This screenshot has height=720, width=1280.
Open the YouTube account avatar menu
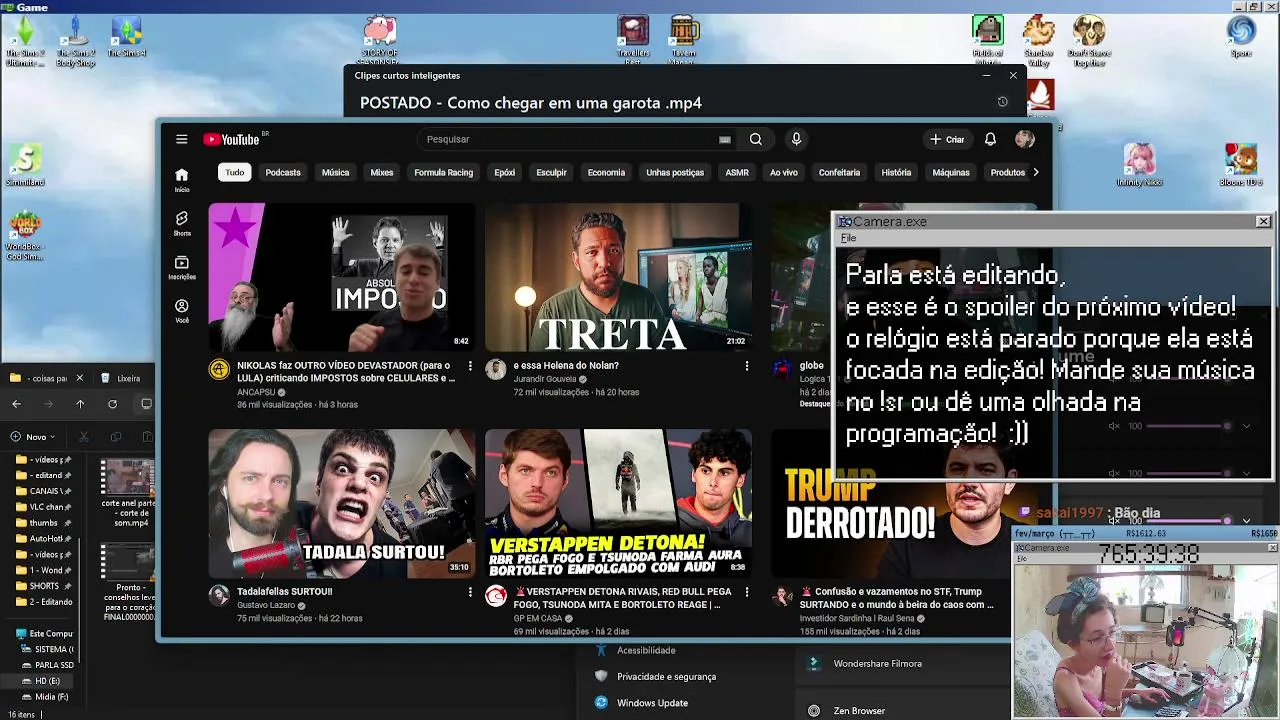[1025, 139]
